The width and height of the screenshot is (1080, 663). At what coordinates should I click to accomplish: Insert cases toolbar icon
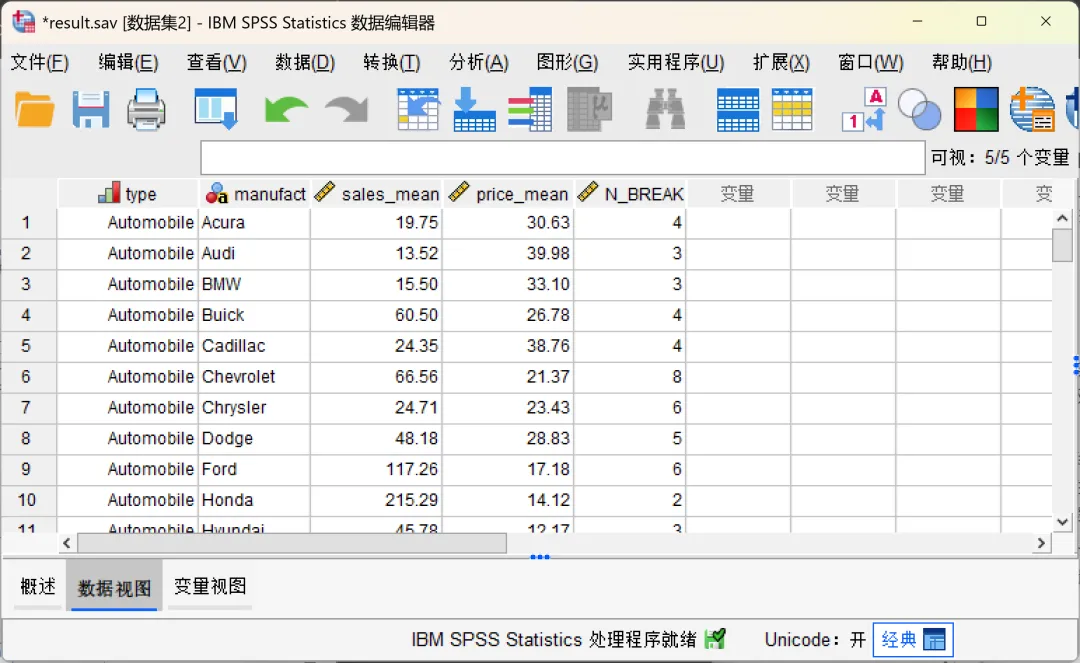coord(738,109)
